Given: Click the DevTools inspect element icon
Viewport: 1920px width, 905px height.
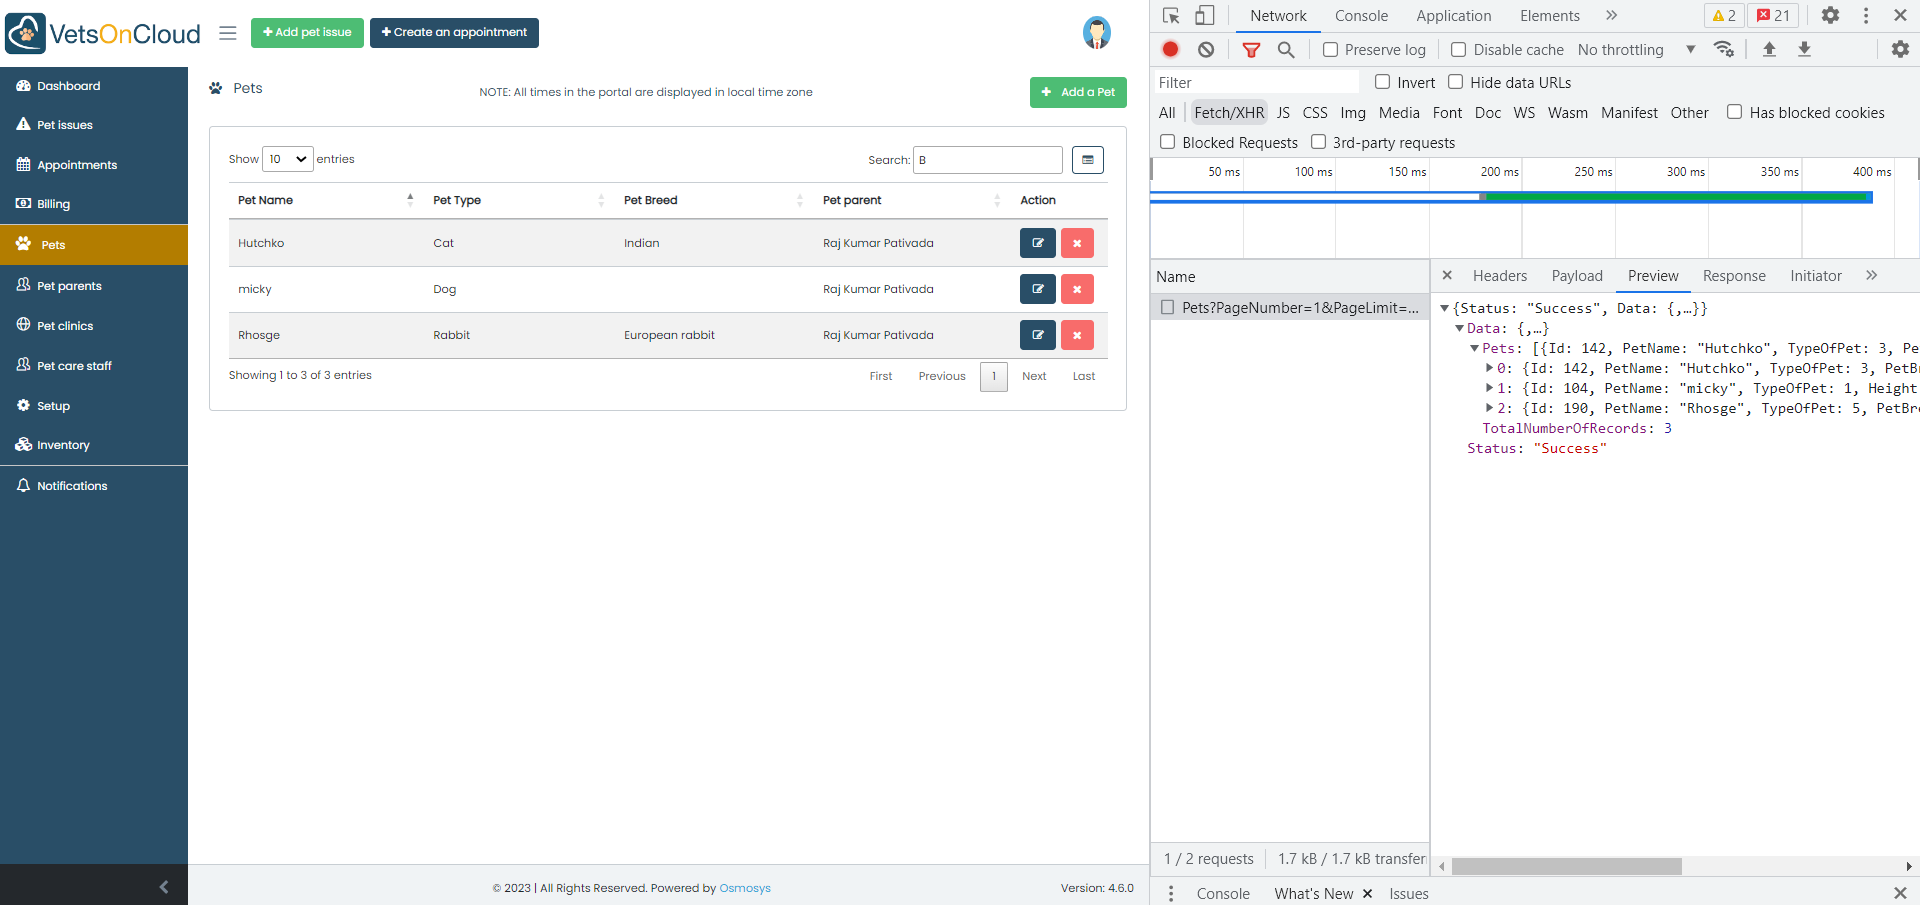Looking at the screenshot, I should click(1171, 16).
